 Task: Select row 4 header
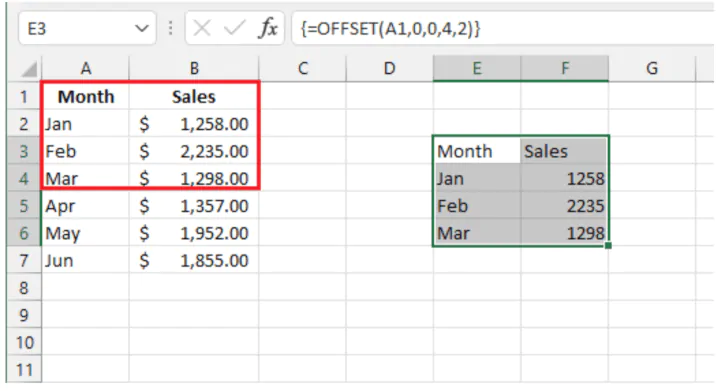coord(24,178)
